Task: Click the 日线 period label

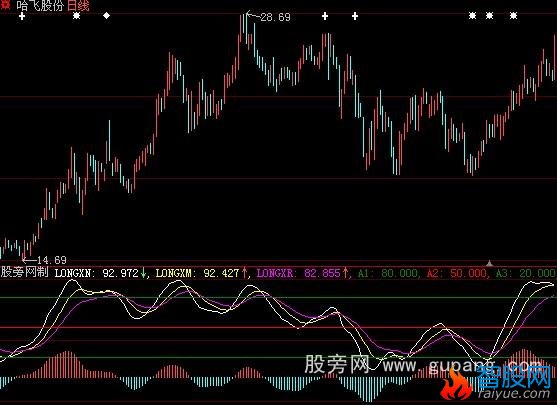Action: pyautogui.click(x=78, y=5)
